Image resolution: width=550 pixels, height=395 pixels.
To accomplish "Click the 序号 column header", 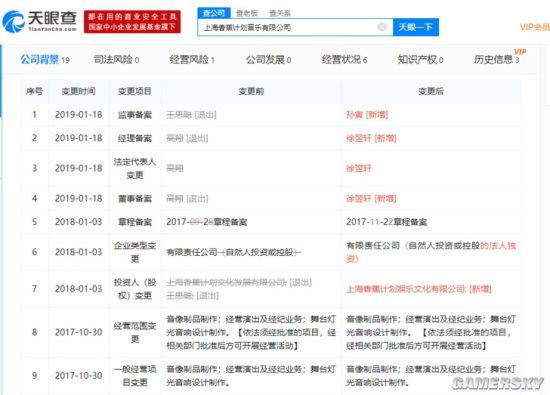I will [34, 91].
